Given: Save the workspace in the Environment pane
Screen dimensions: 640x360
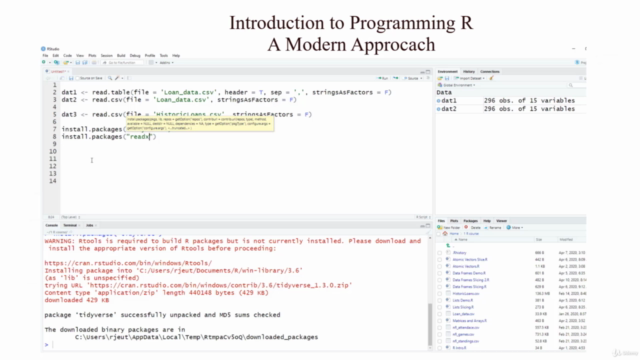Looking at the screenshot, I should tap(447, 78).
